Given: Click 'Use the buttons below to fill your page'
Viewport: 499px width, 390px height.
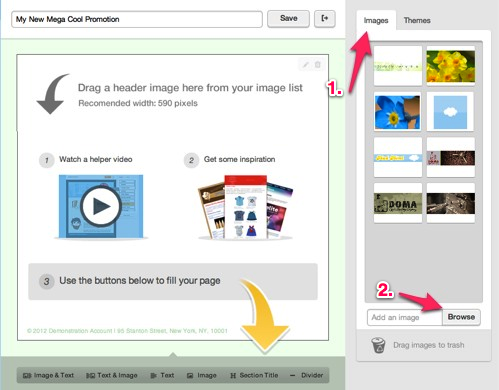Looking at the screenshot, I should (140, 281).
